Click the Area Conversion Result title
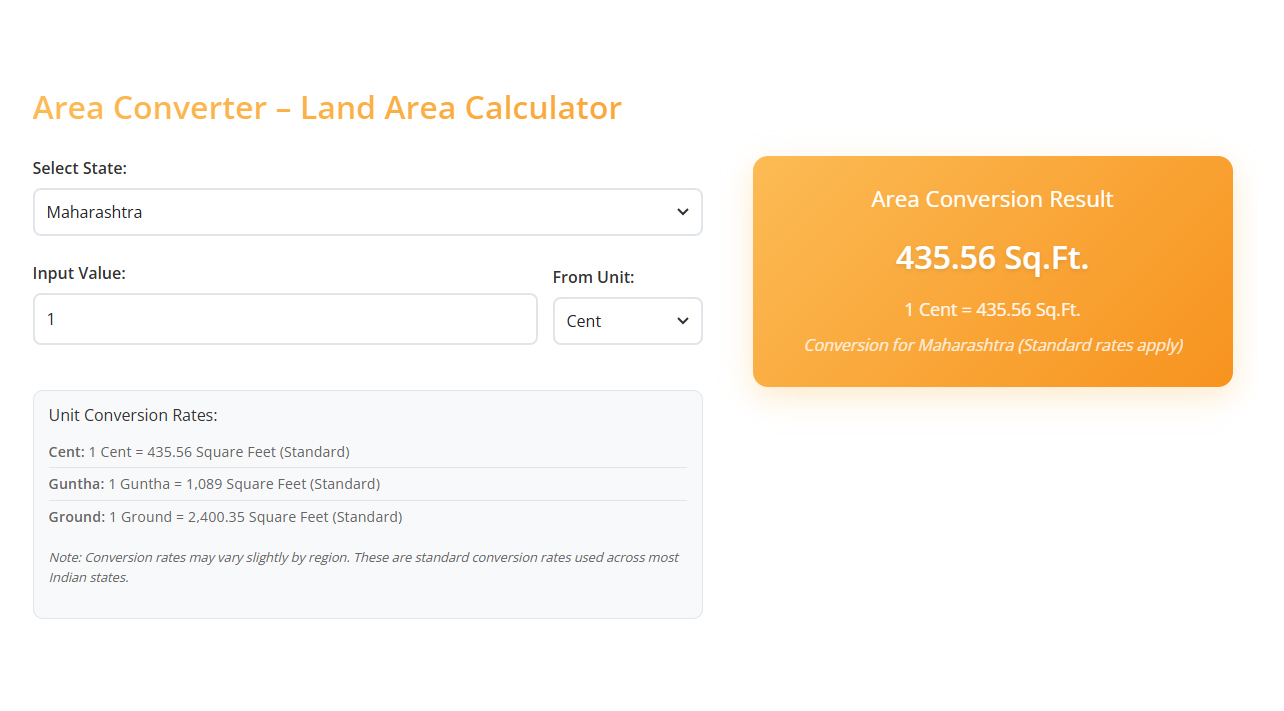 coord(992,199)
